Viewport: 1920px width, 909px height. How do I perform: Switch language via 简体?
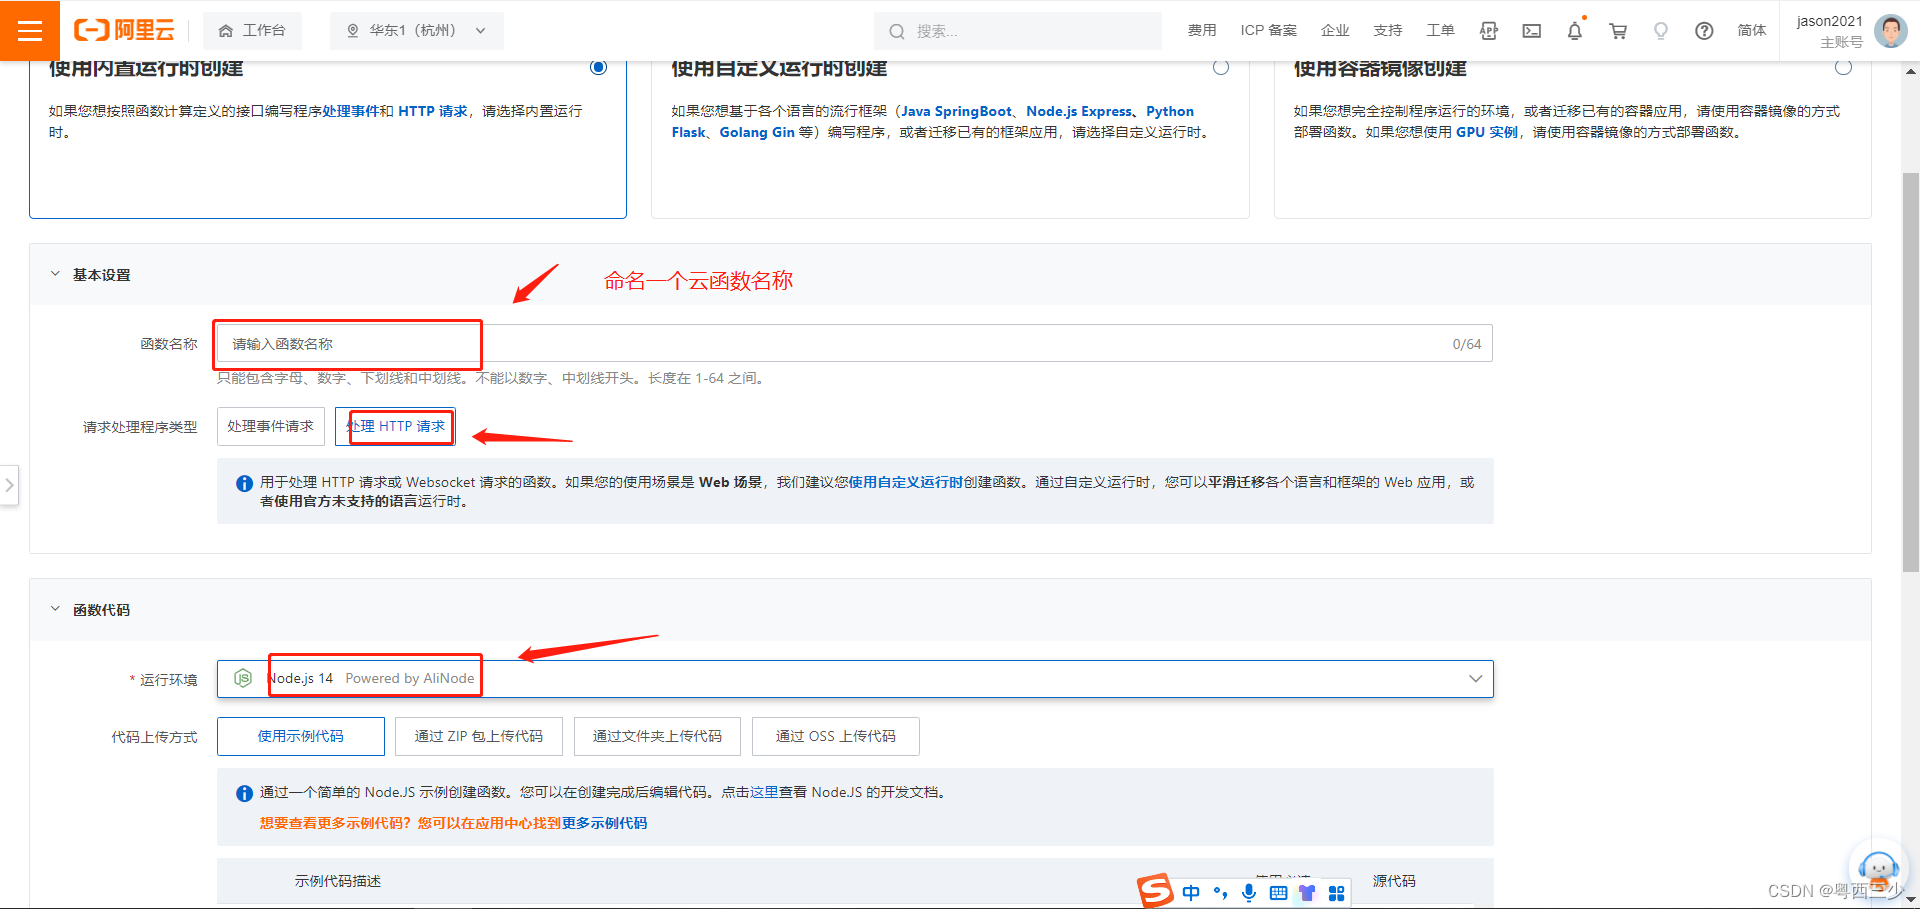[1752, 31]
